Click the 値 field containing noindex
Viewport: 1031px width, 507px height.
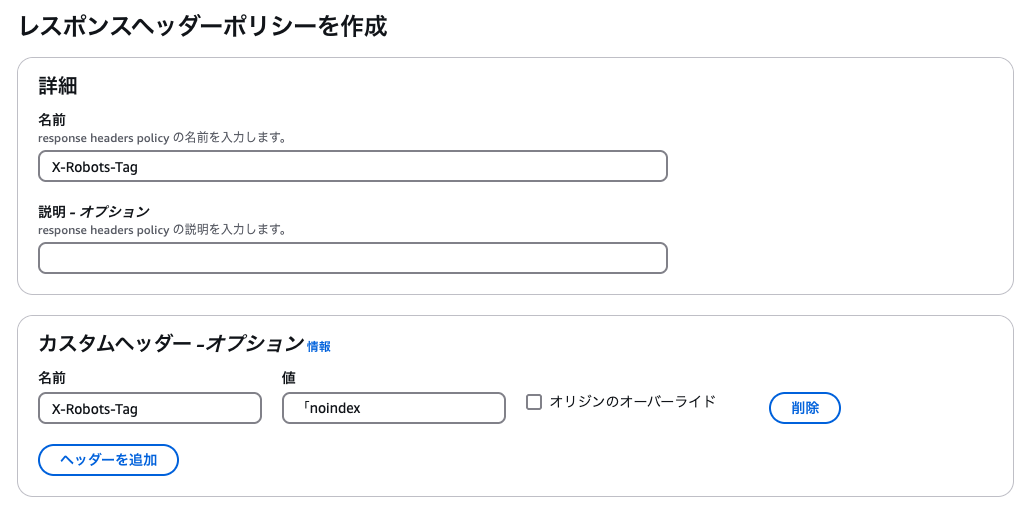394,408
